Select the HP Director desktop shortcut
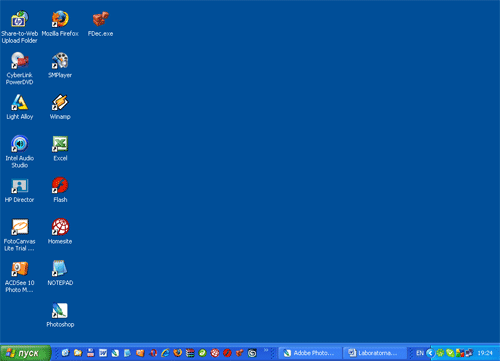Screen dimensions: 500x361 (x=19, y=190)
